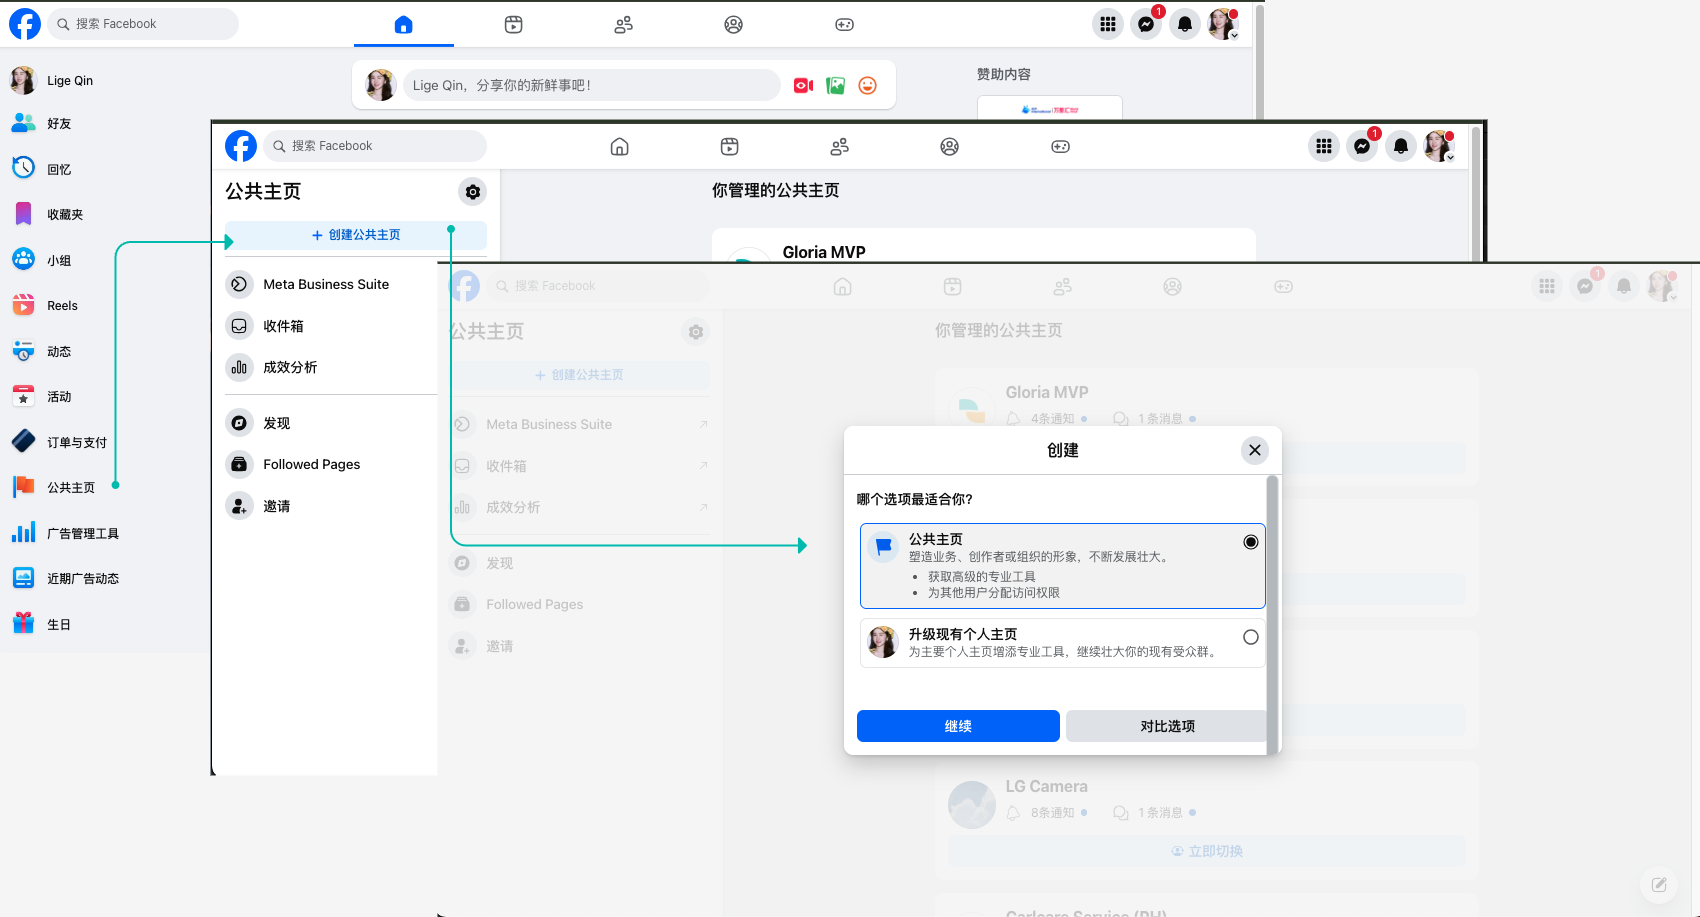This screenshot has width=1700, height=917.
Task: Open Friends tab in background window top bar
Action: point(624,25)
